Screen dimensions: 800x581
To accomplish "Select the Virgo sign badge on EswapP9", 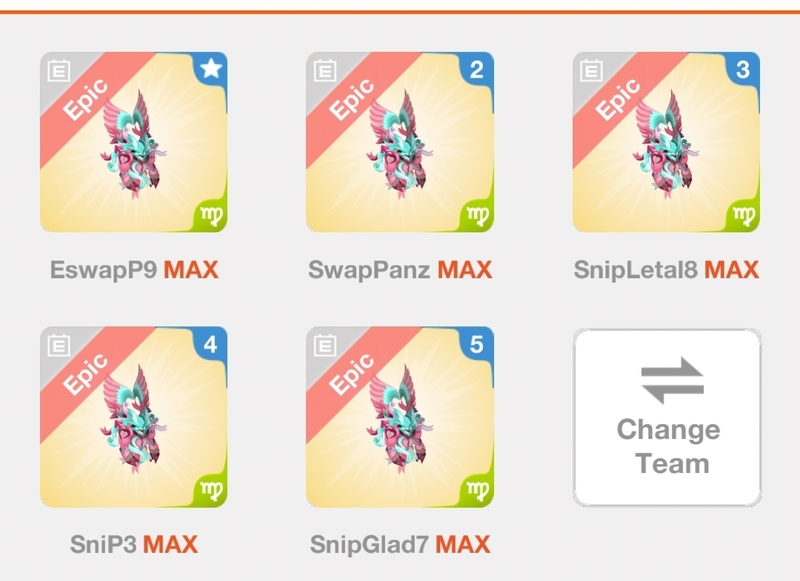I will [x=211, y=216].
